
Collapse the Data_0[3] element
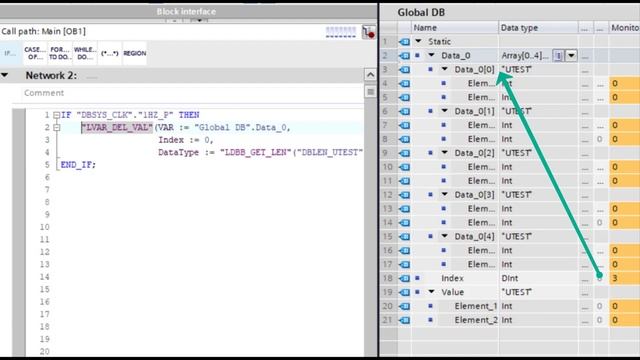[x=444, y=194]
